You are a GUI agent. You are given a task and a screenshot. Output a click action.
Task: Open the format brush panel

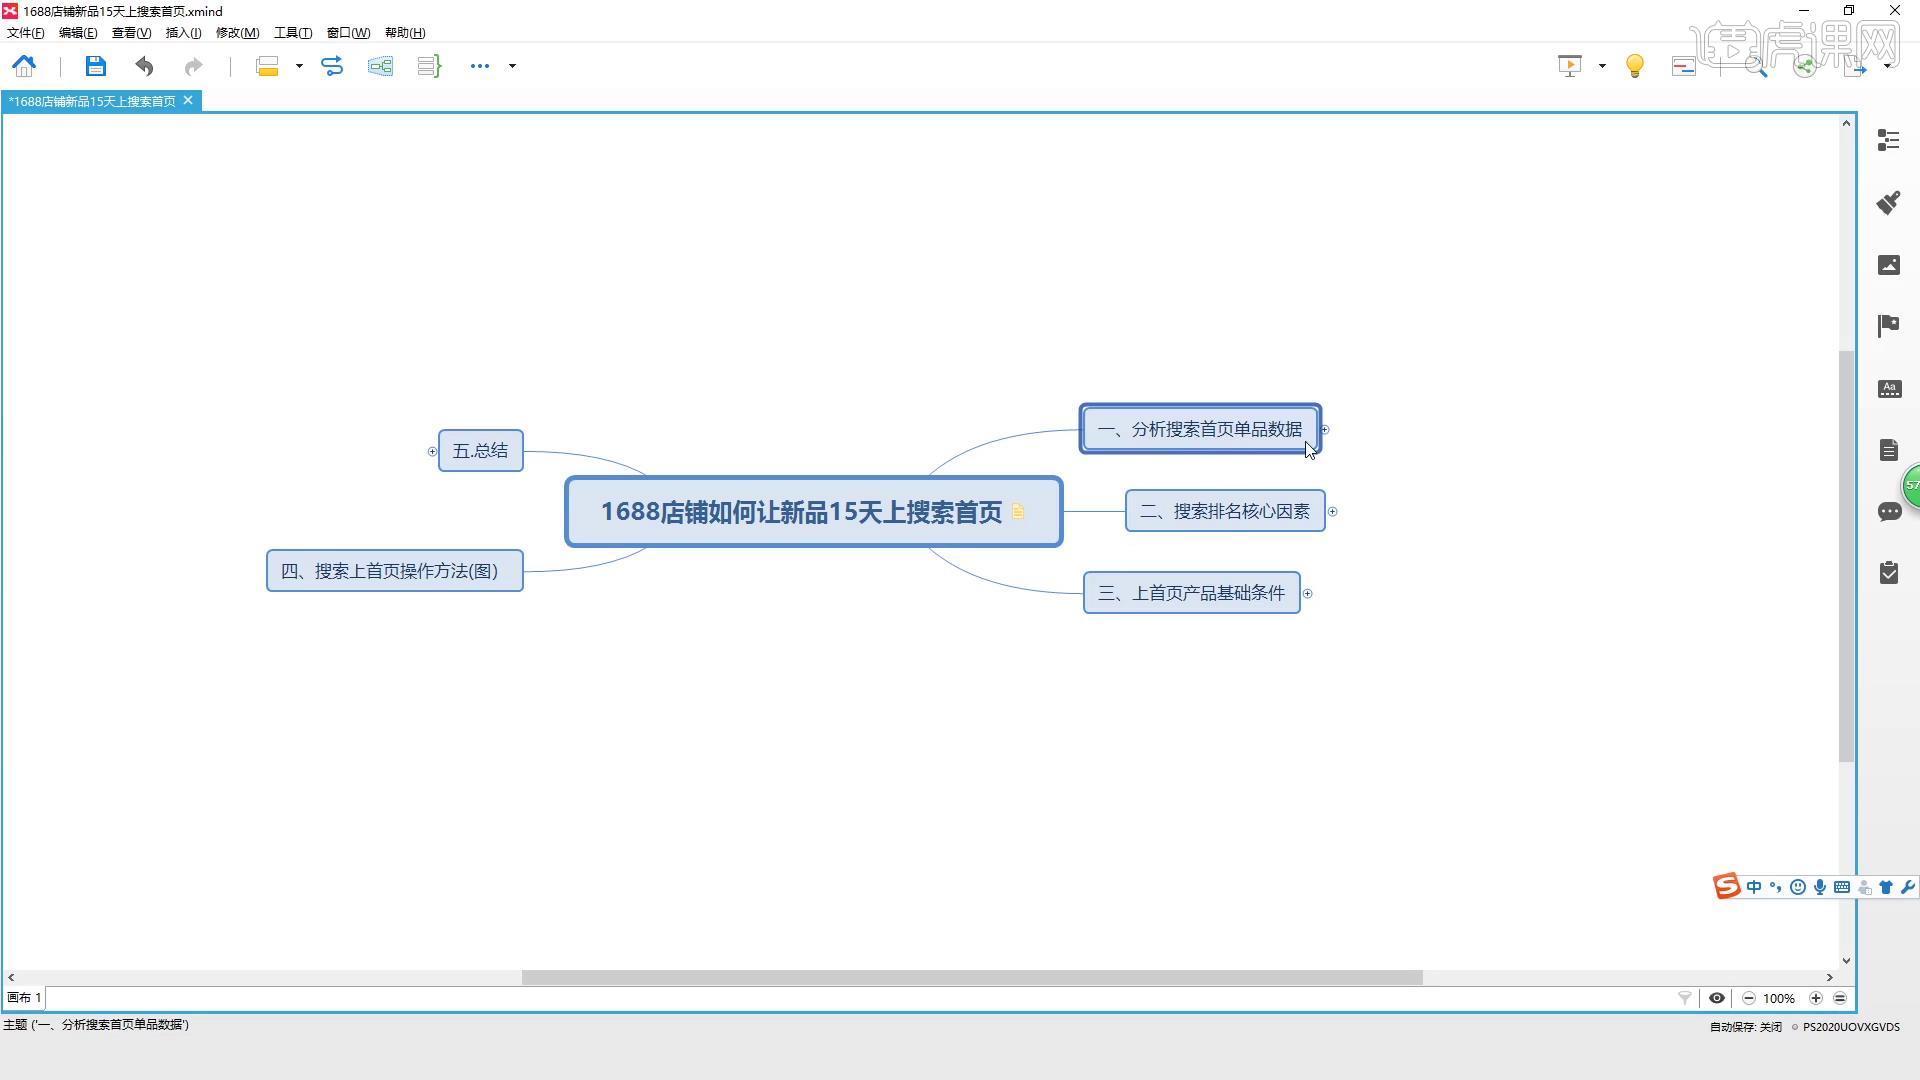(1889, 203)
